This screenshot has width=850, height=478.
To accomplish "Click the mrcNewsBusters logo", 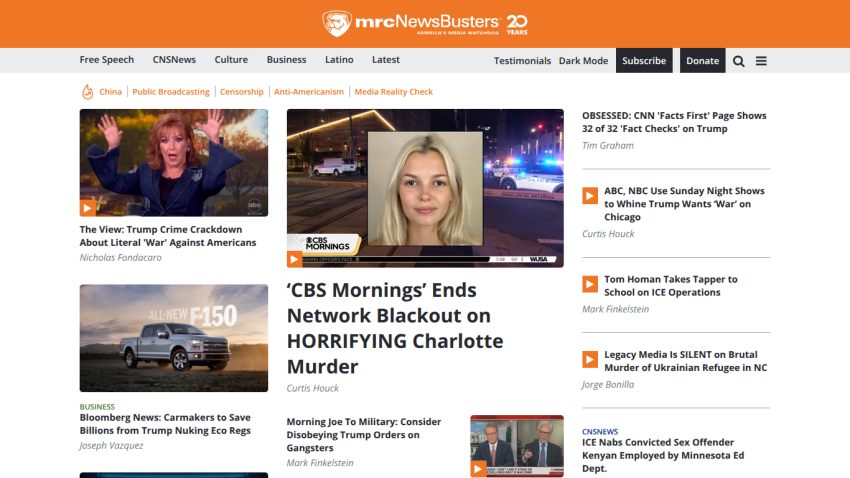I will [x=424, y=24].
